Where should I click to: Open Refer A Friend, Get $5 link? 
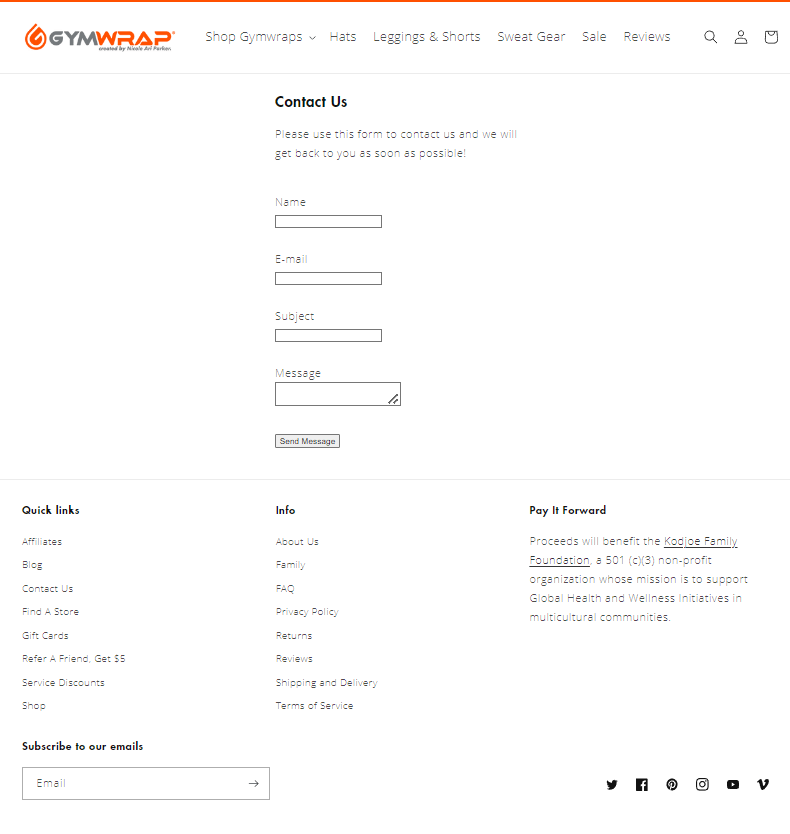coord(73,658)
